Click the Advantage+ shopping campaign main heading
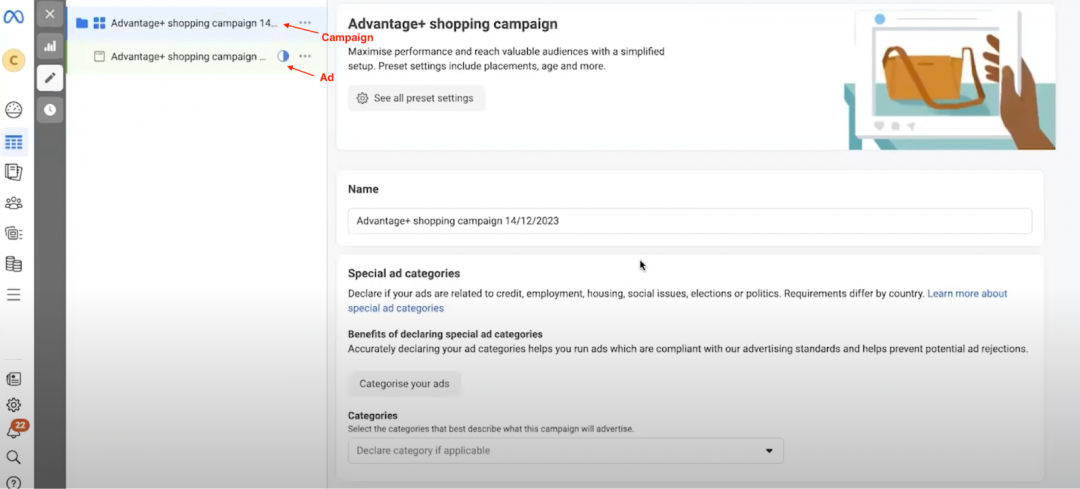 click(453, 24)
